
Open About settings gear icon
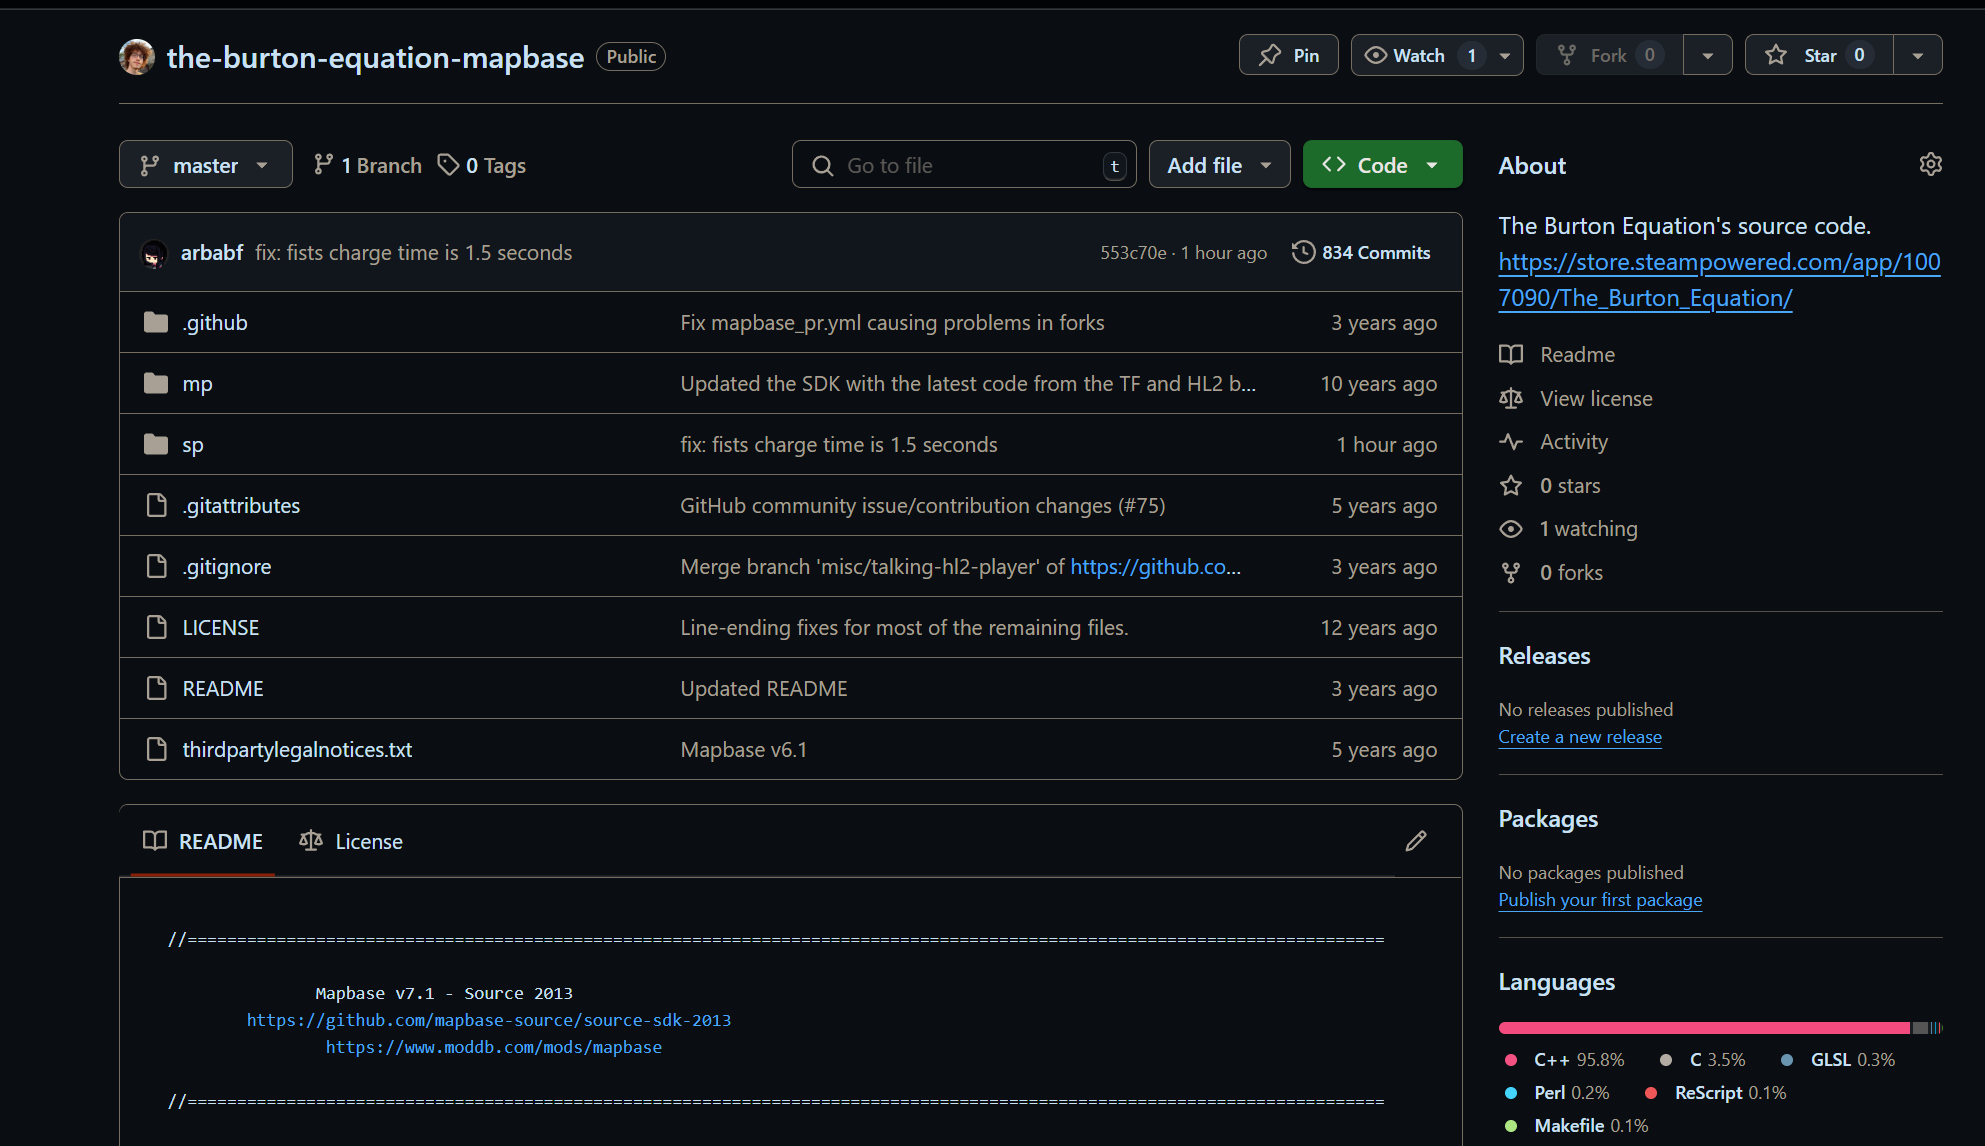coord(1930,164)
